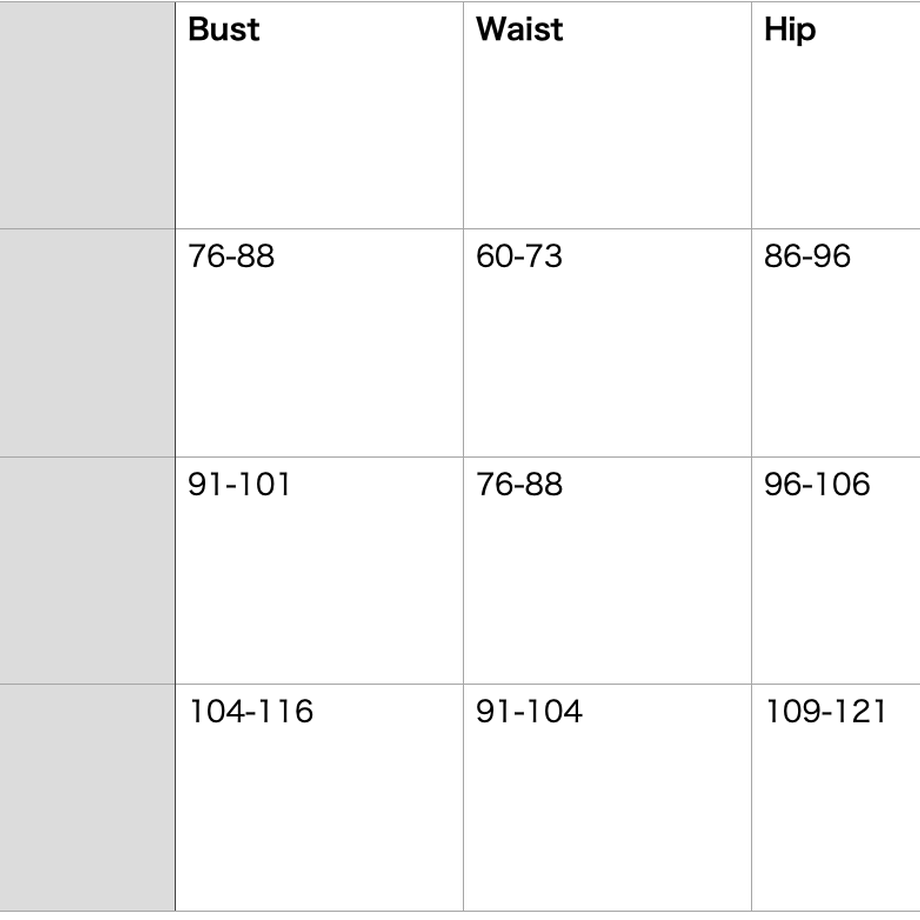920x920 pixels.
Task: Select the bust value 76-88
Action: (x=231, y=256)
